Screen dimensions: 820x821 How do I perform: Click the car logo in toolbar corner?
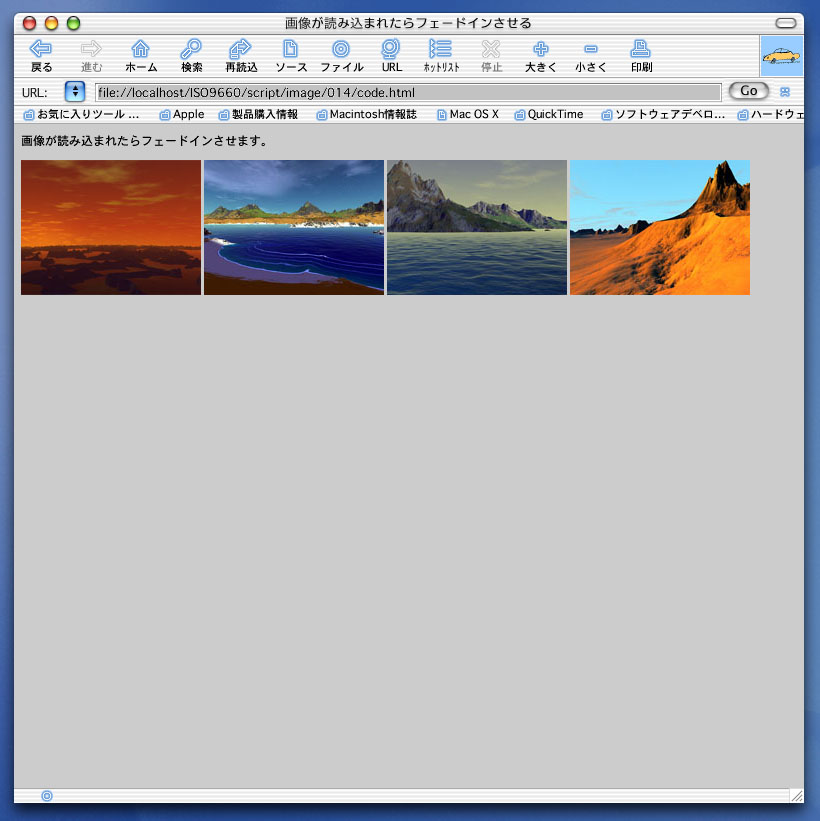781,56
